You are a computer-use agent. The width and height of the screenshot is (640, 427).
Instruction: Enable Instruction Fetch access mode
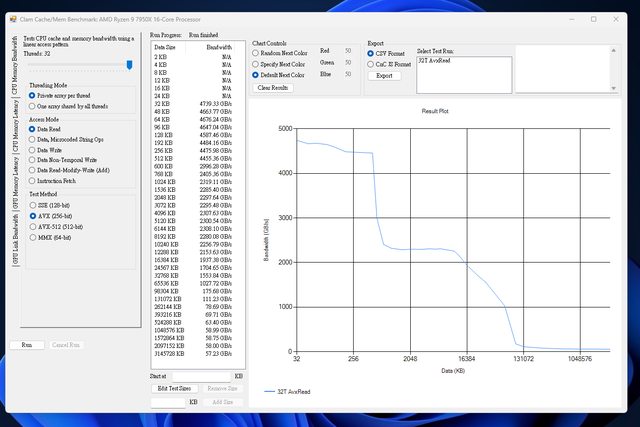pos(32,180)
